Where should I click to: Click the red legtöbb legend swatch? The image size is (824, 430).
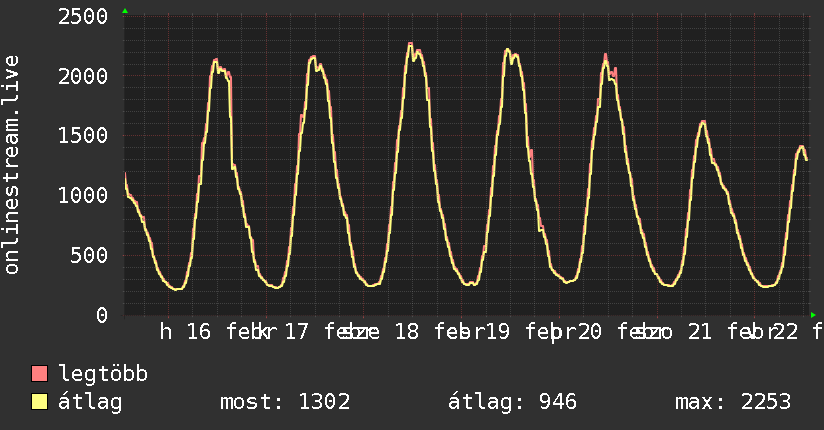[x=40, y=375]
